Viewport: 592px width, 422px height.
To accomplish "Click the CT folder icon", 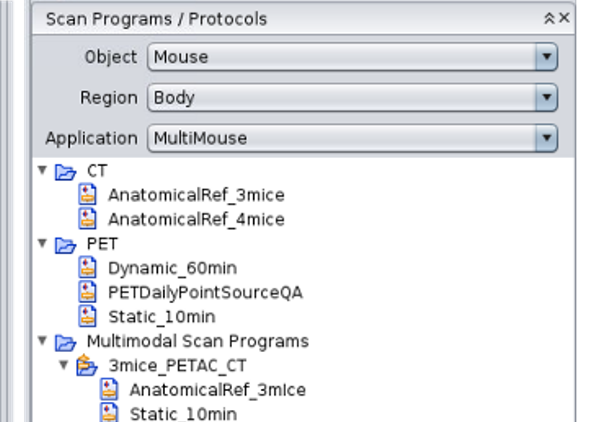I will [65, 172].
